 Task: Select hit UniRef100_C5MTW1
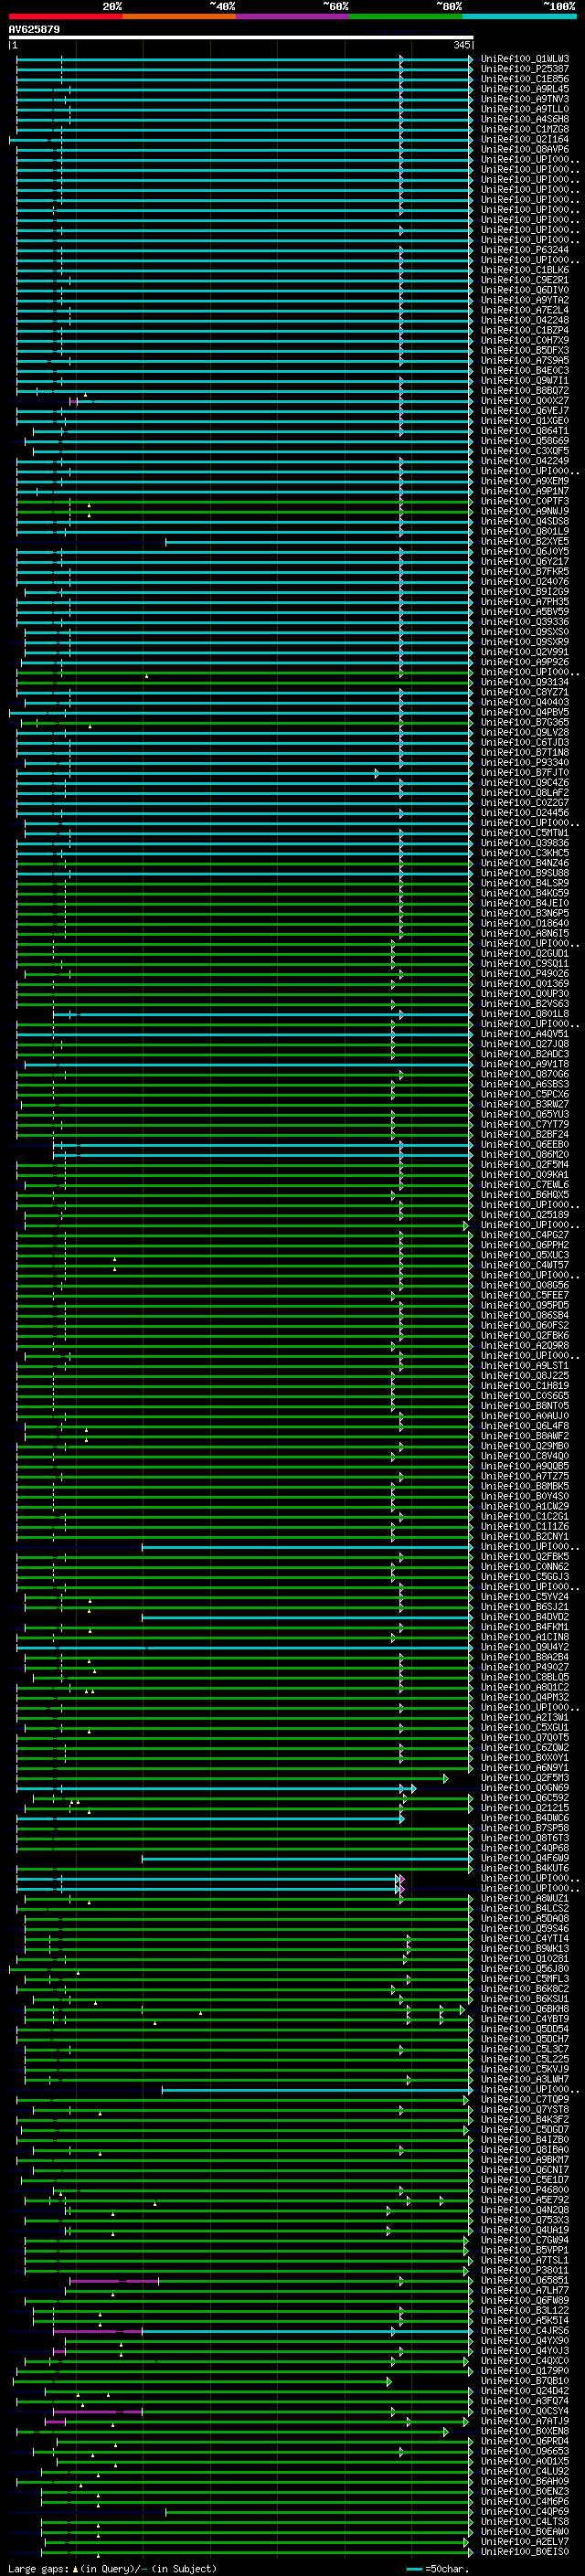coord(525,832)
